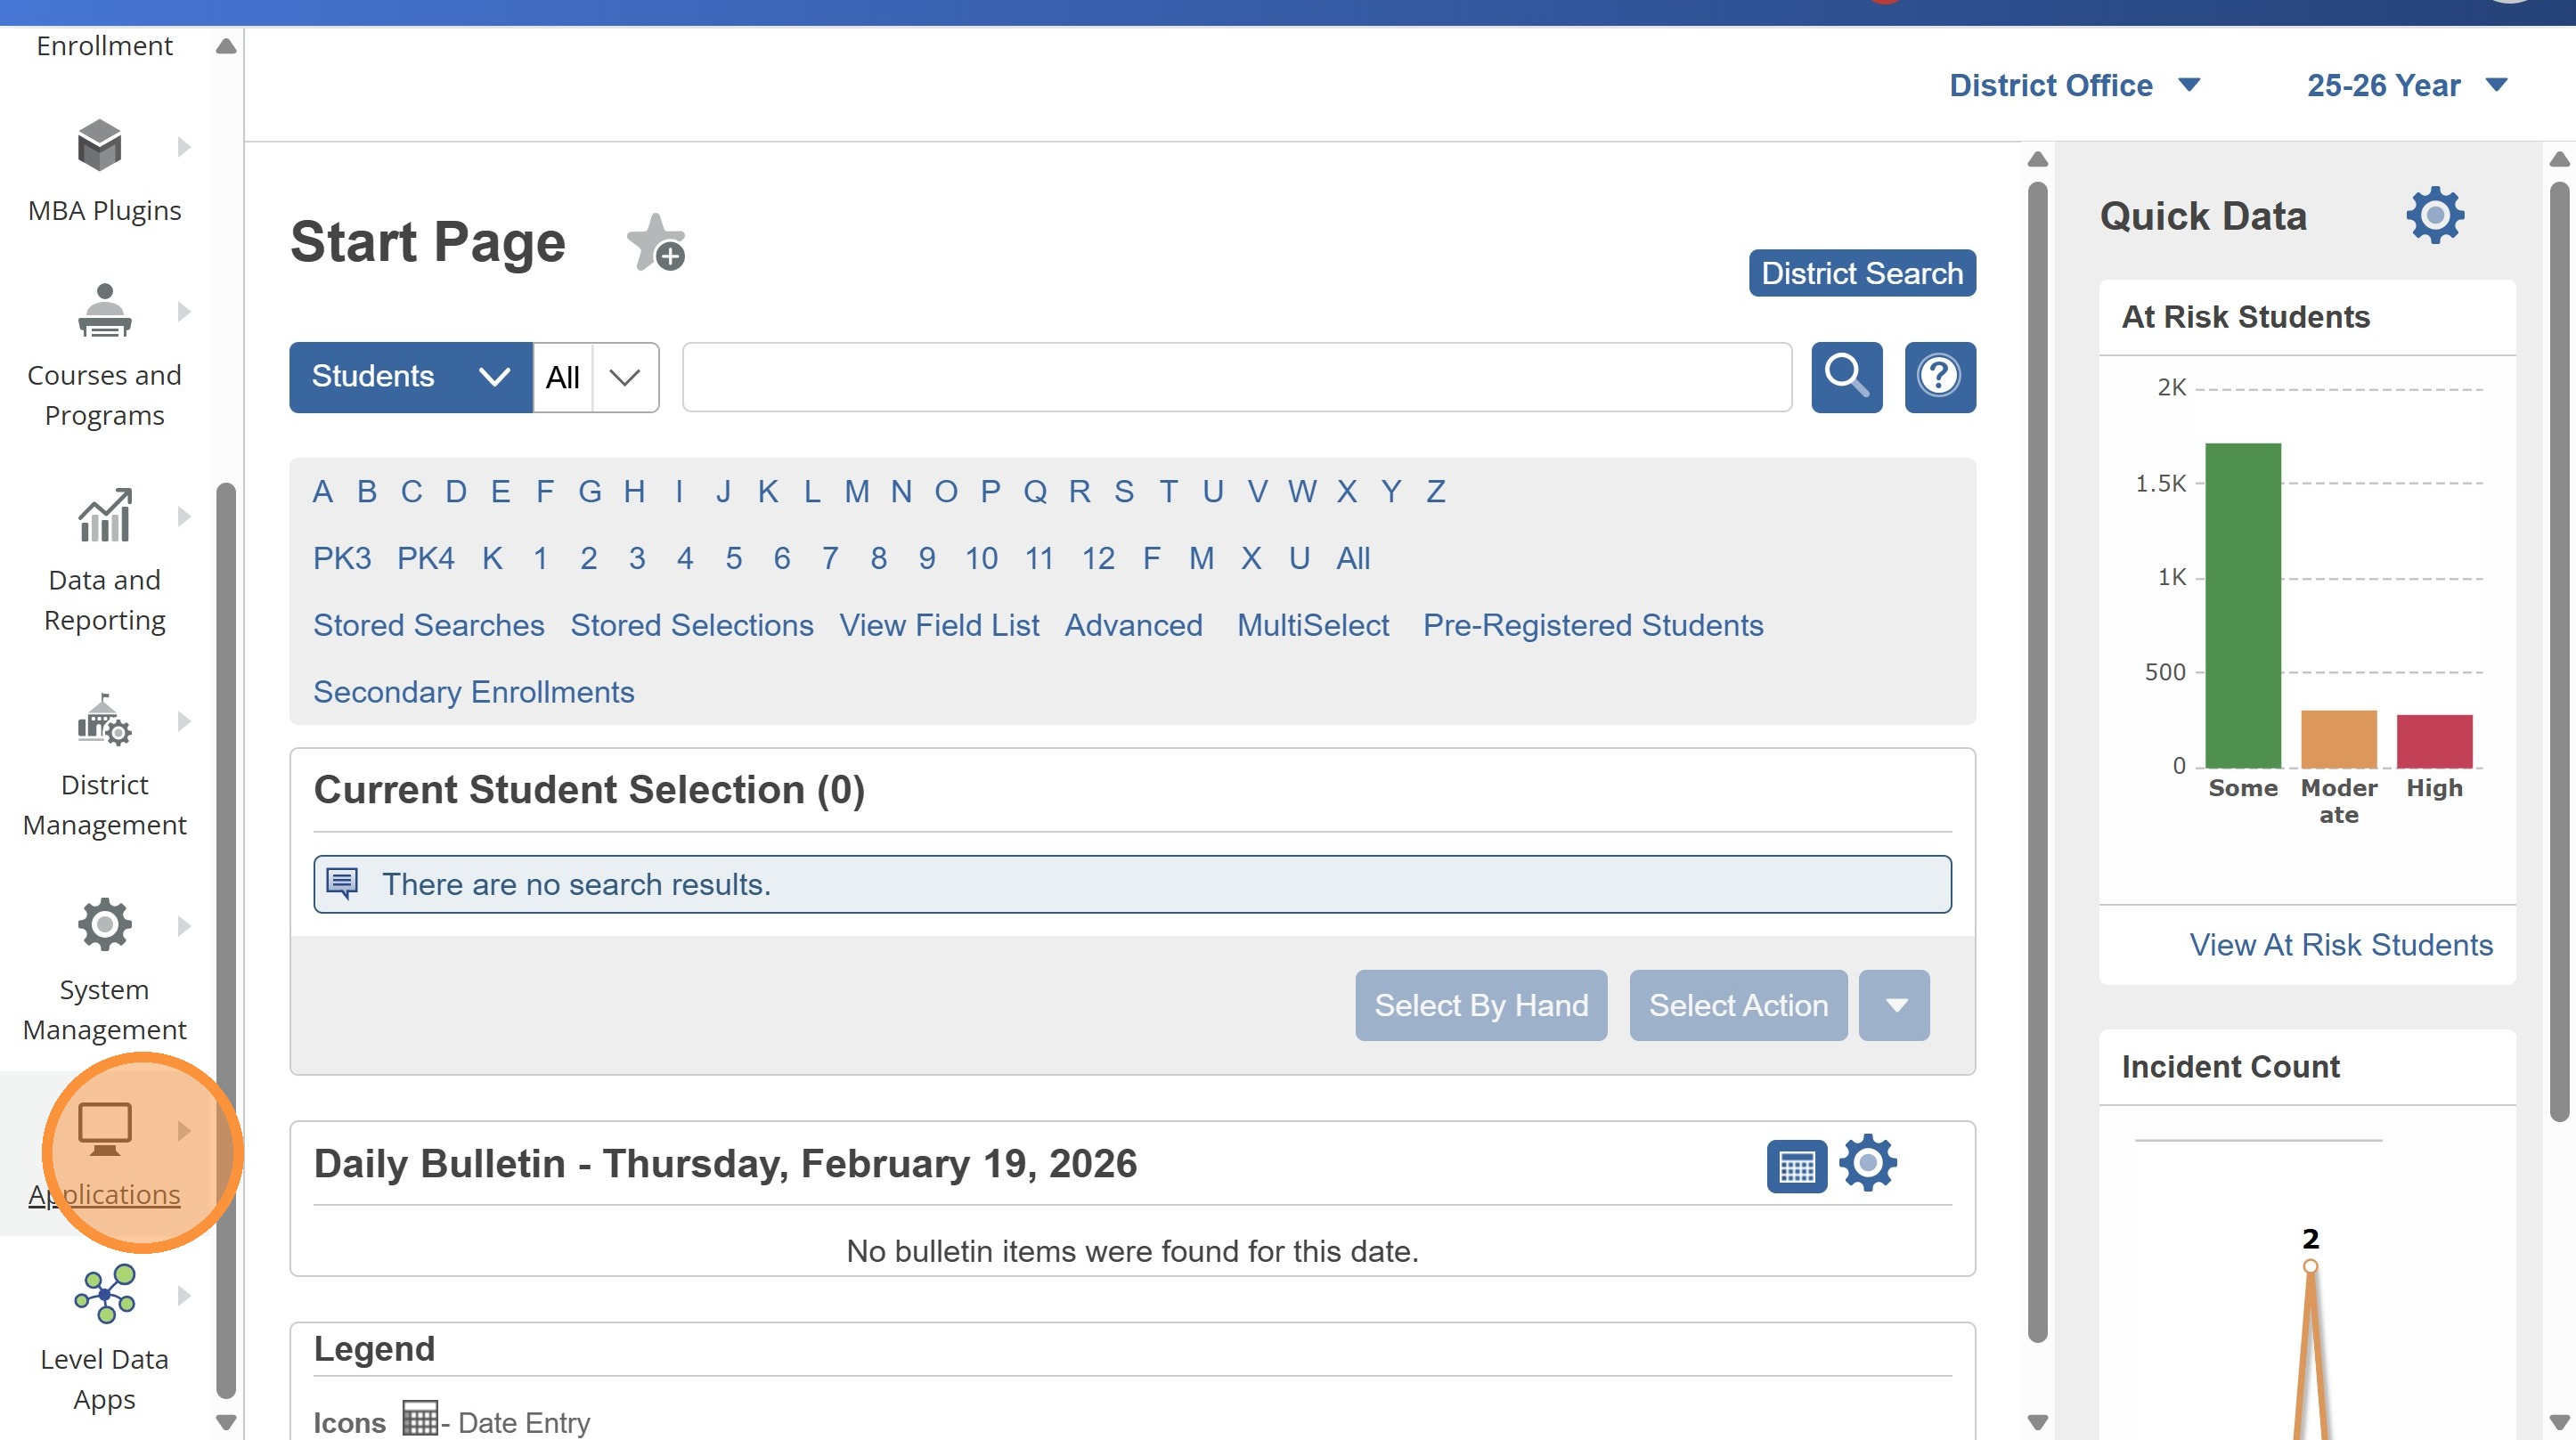Add Start Page to favorites star icon
The height and width of the screenshot is (1440, 2576).
click(656, 243)
